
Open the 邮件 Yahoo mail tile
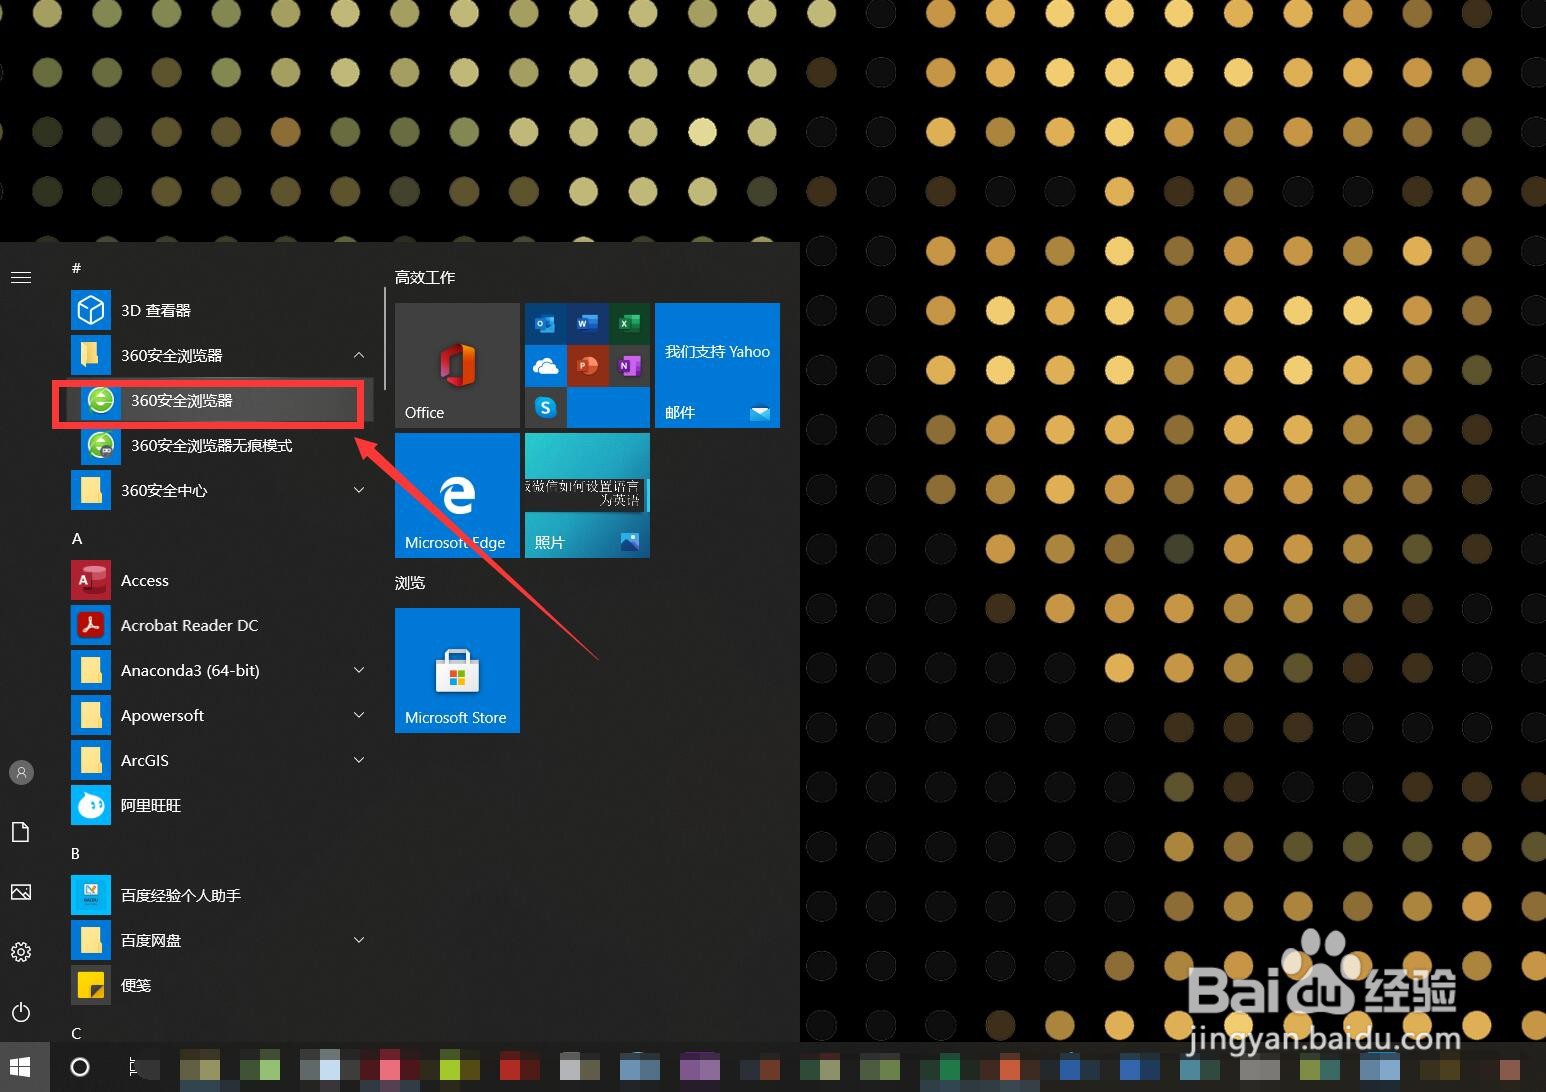[x=717, y=365]
